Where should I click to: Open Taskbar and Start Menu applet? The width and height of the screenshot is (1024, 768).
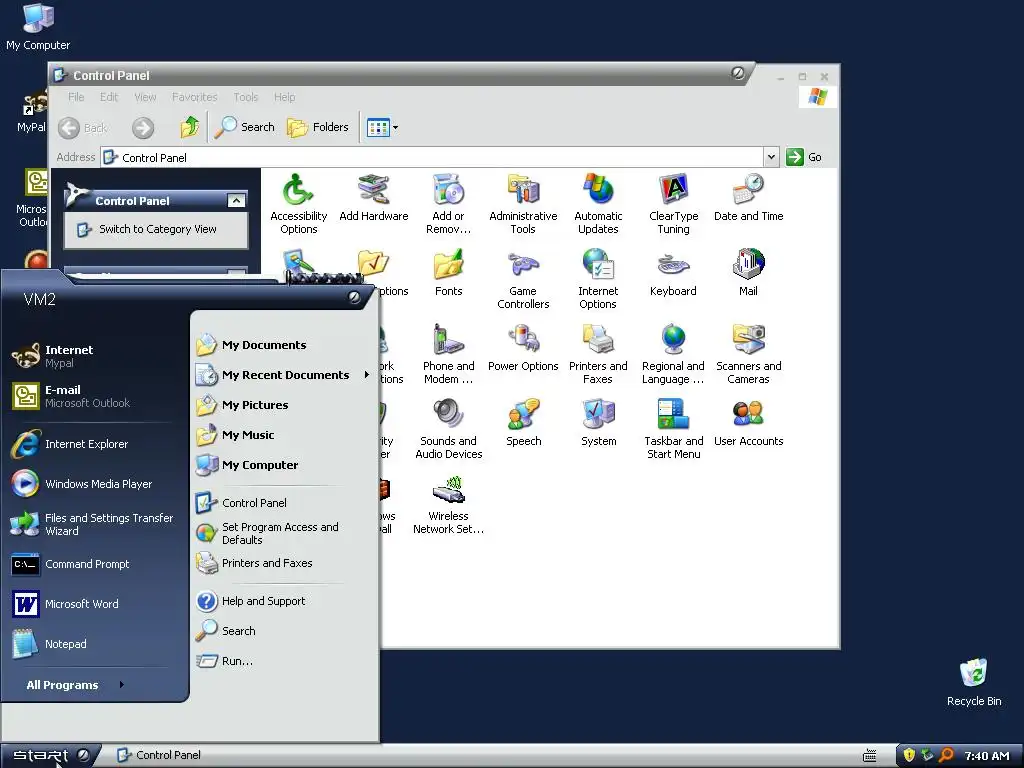(673, 429)
